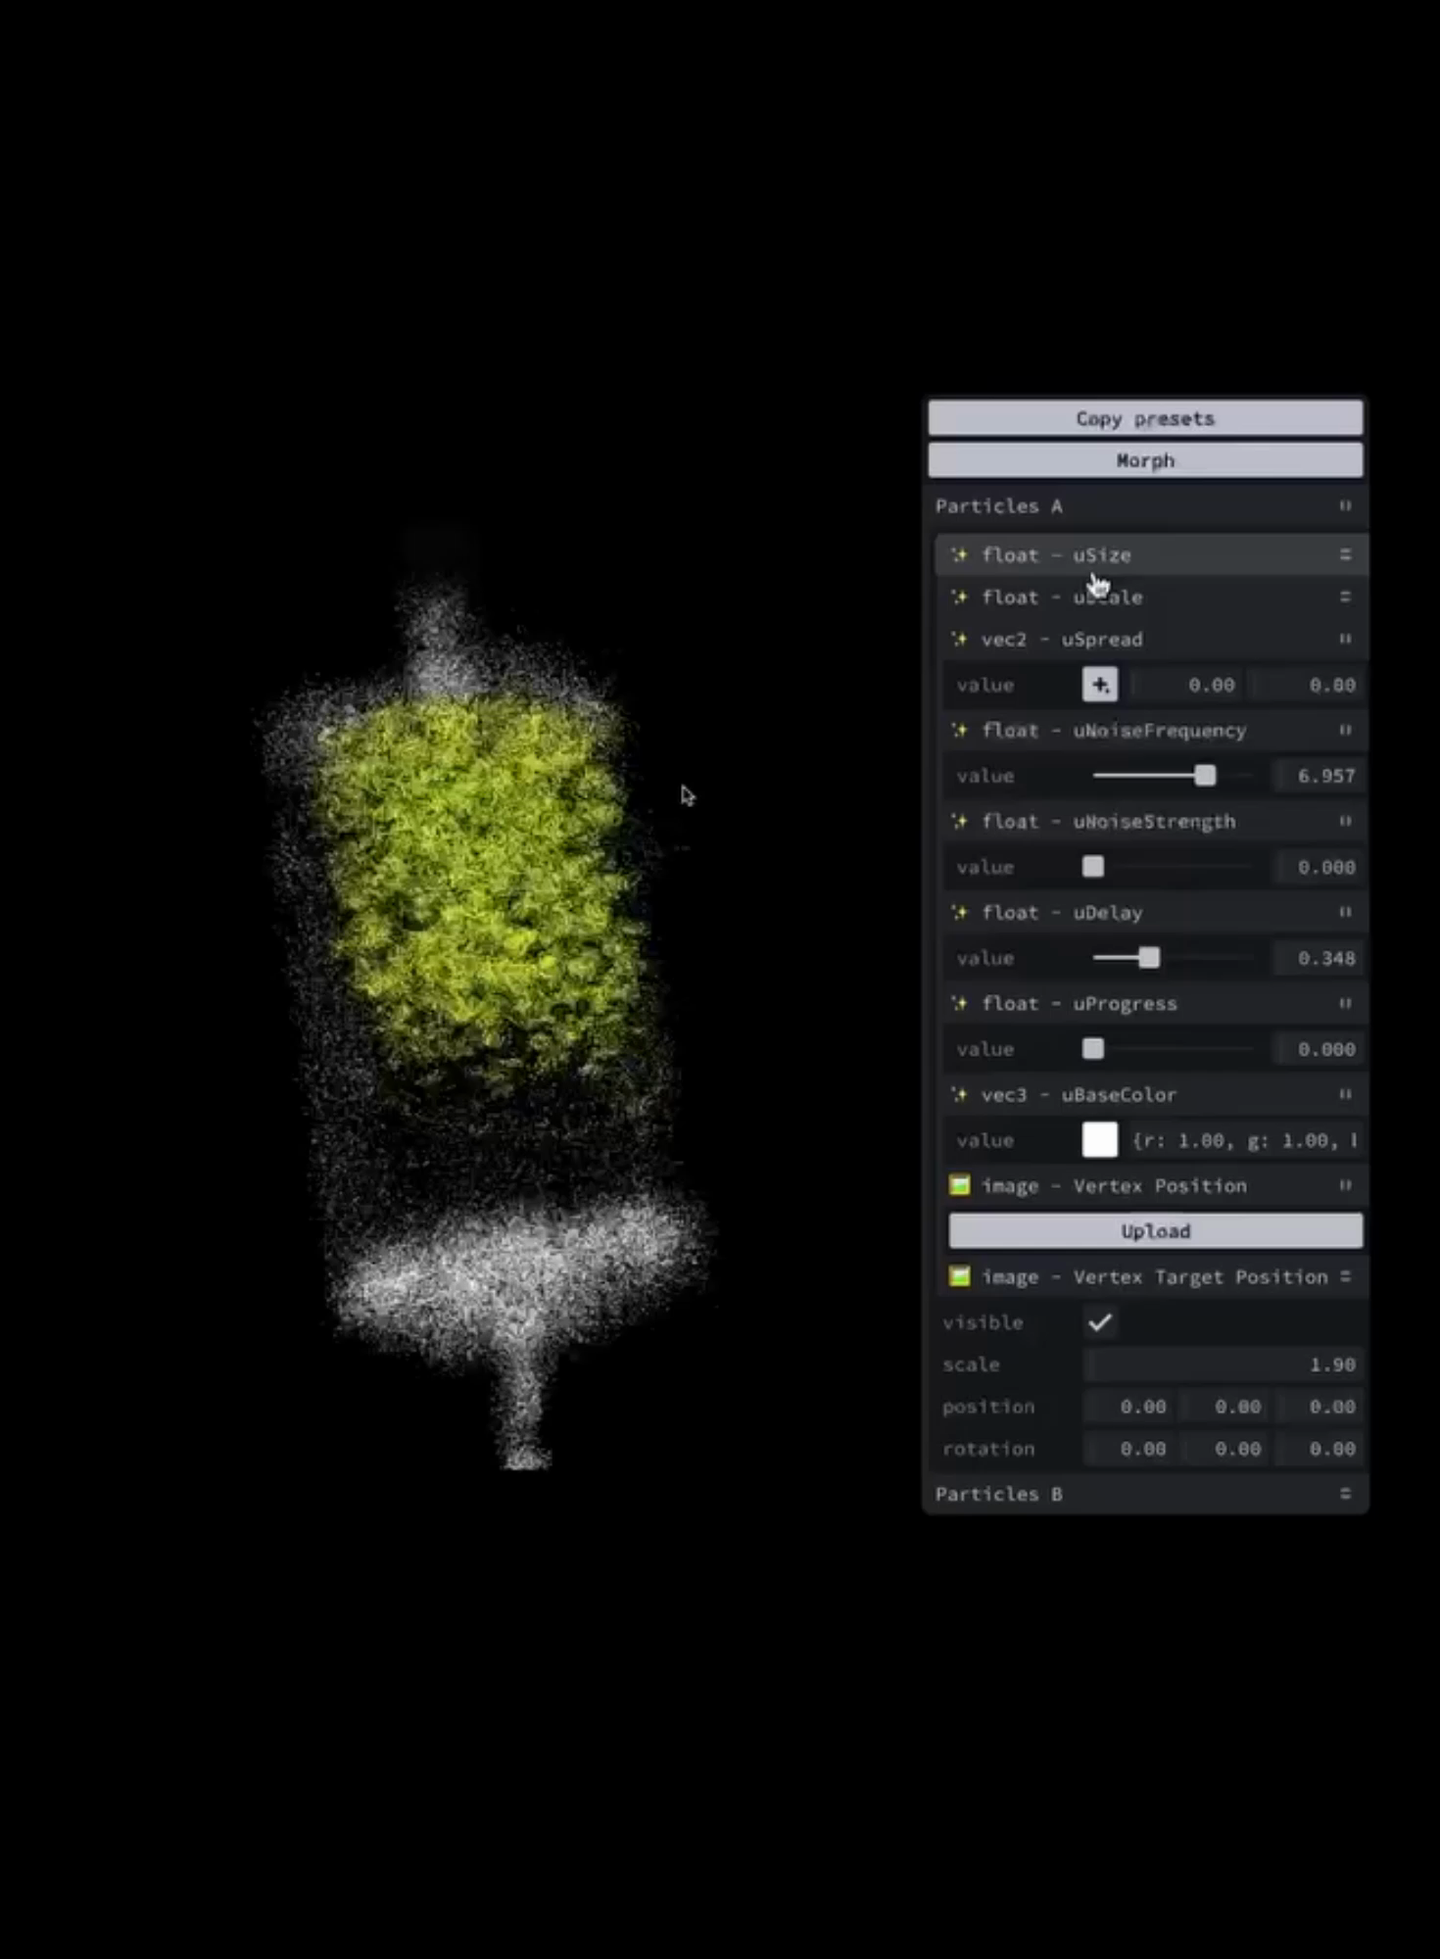
Task: Uncheck the visible checkbox
Action: [x=1100, y=1322]
